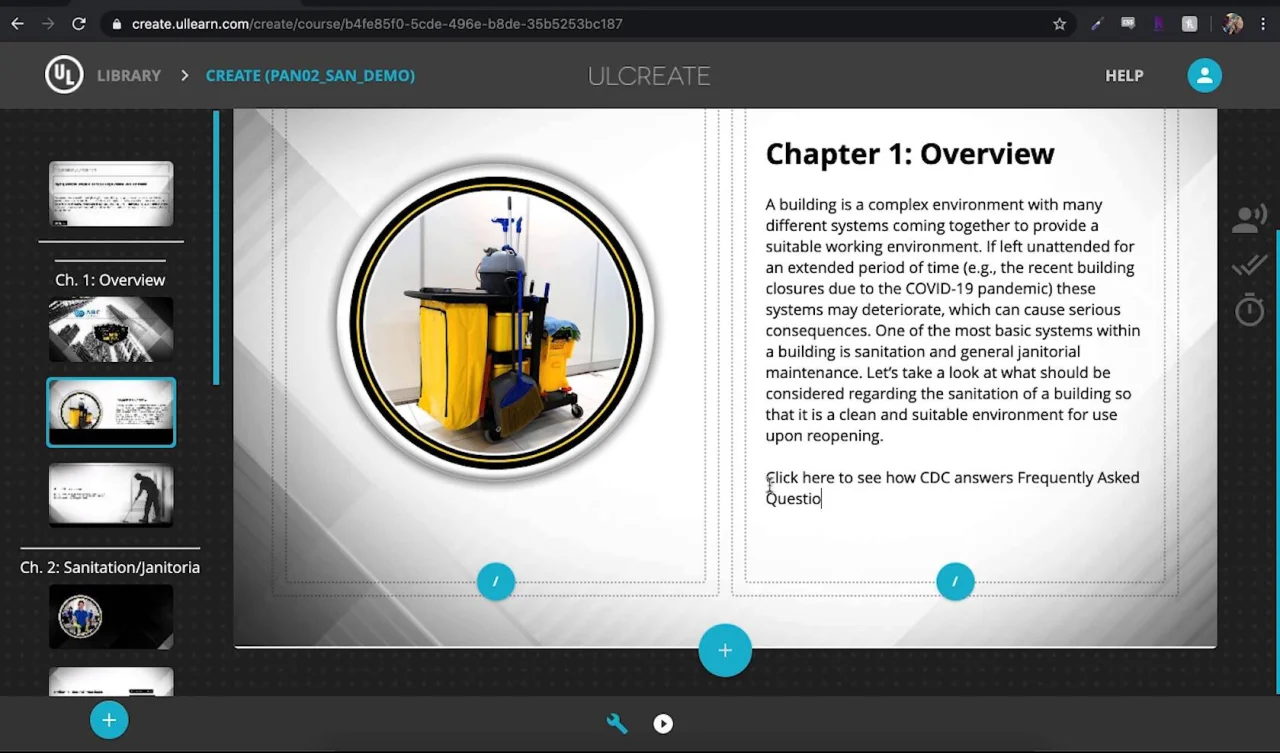Click the gray K extension icon
The height and width of the screenshot is (753, 1280).
point(1189,24)
